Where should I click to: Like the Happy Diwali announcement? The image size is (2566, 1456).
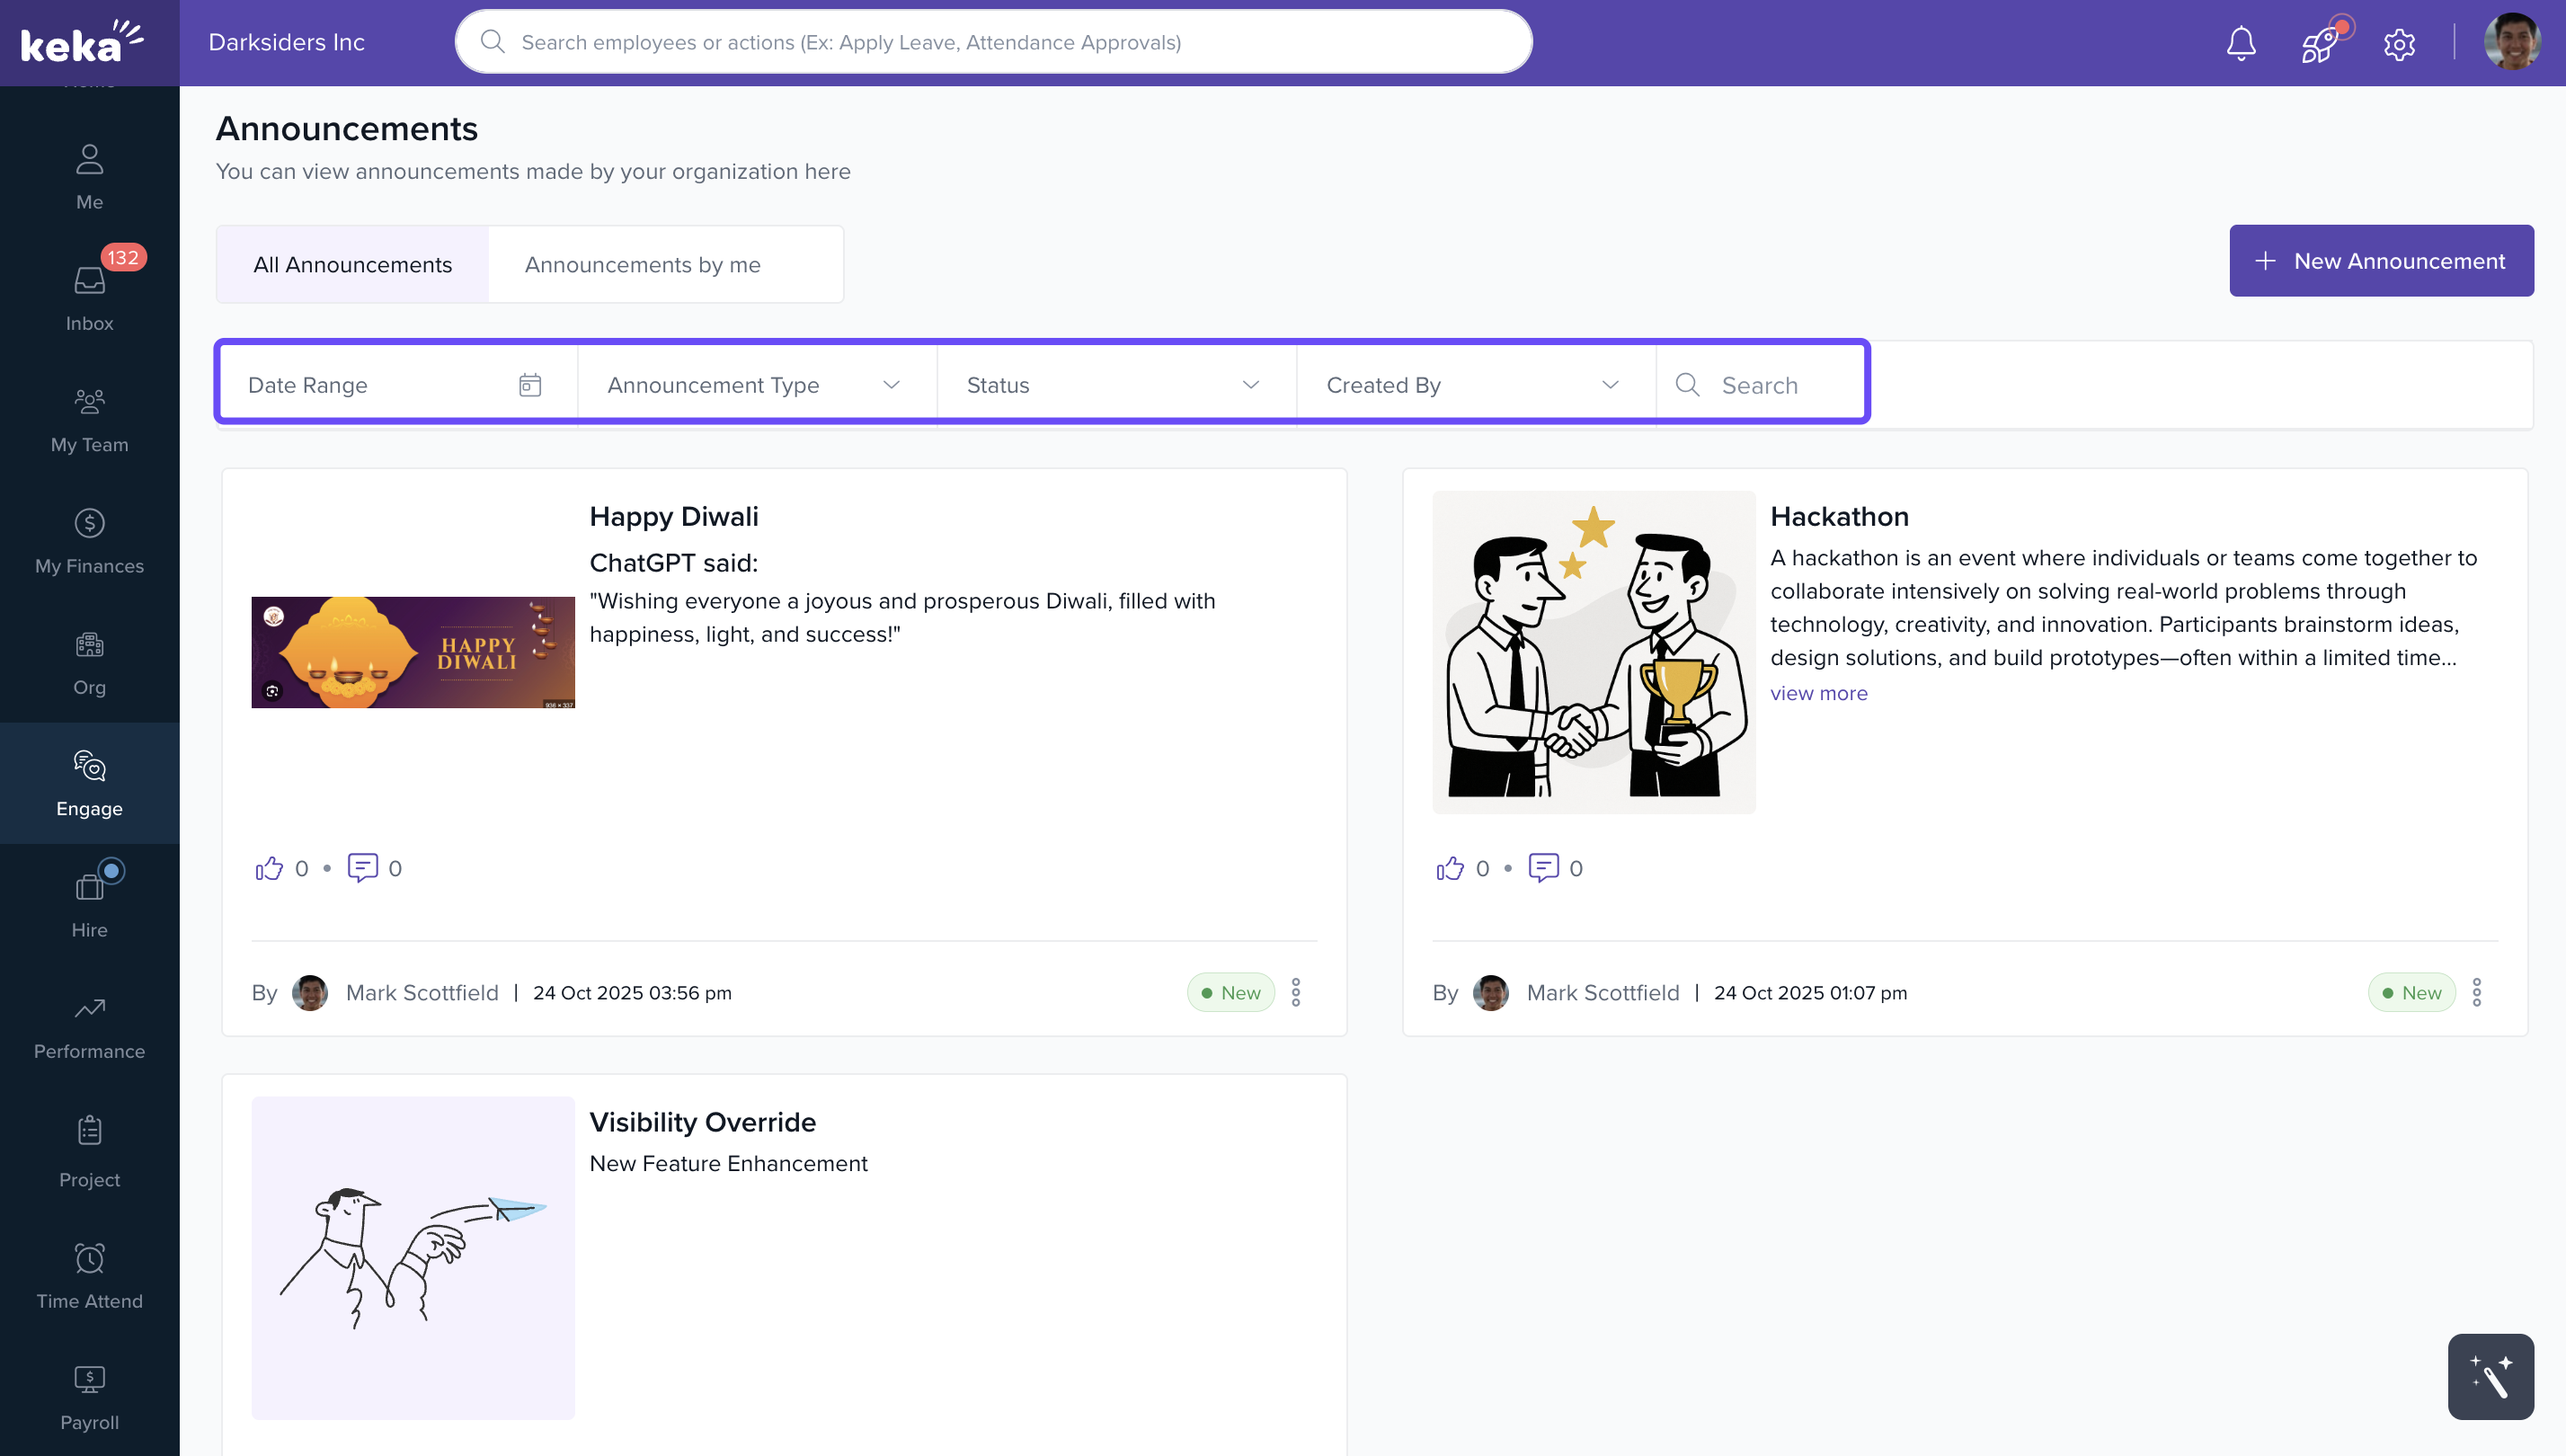point(269,868)
